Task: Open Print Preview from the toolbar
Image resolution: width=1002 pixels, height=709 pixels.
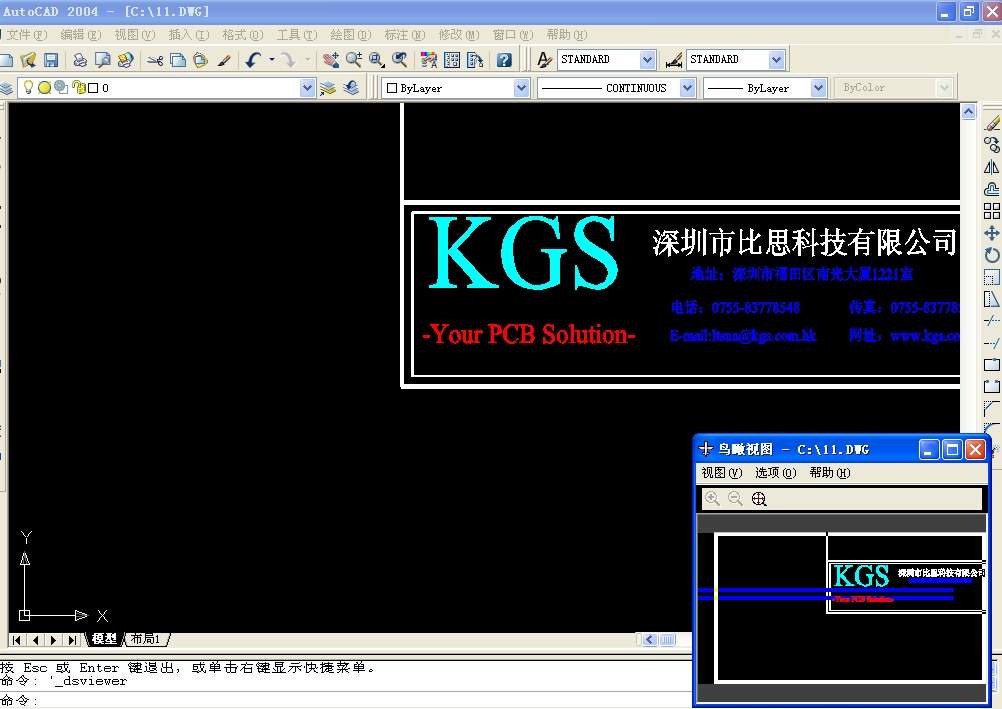Action: coord(102,60)
